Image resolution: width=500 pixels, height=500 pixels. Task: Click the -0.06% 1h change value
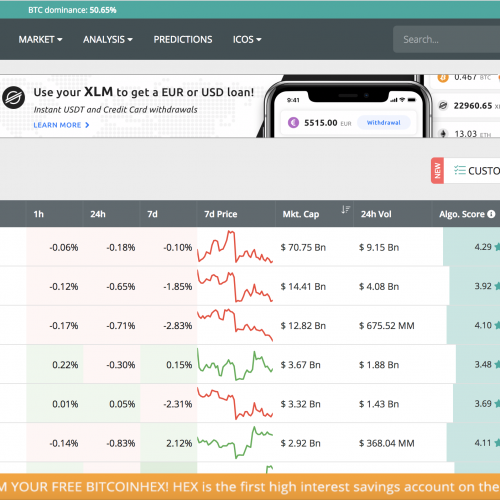pyautogui.click(x=64, y=247)
